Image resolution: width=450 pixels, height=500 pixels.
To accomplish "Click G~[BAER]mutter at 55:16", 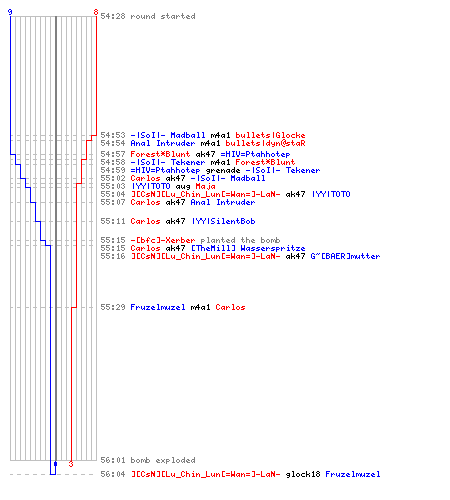I will [345, 256].
